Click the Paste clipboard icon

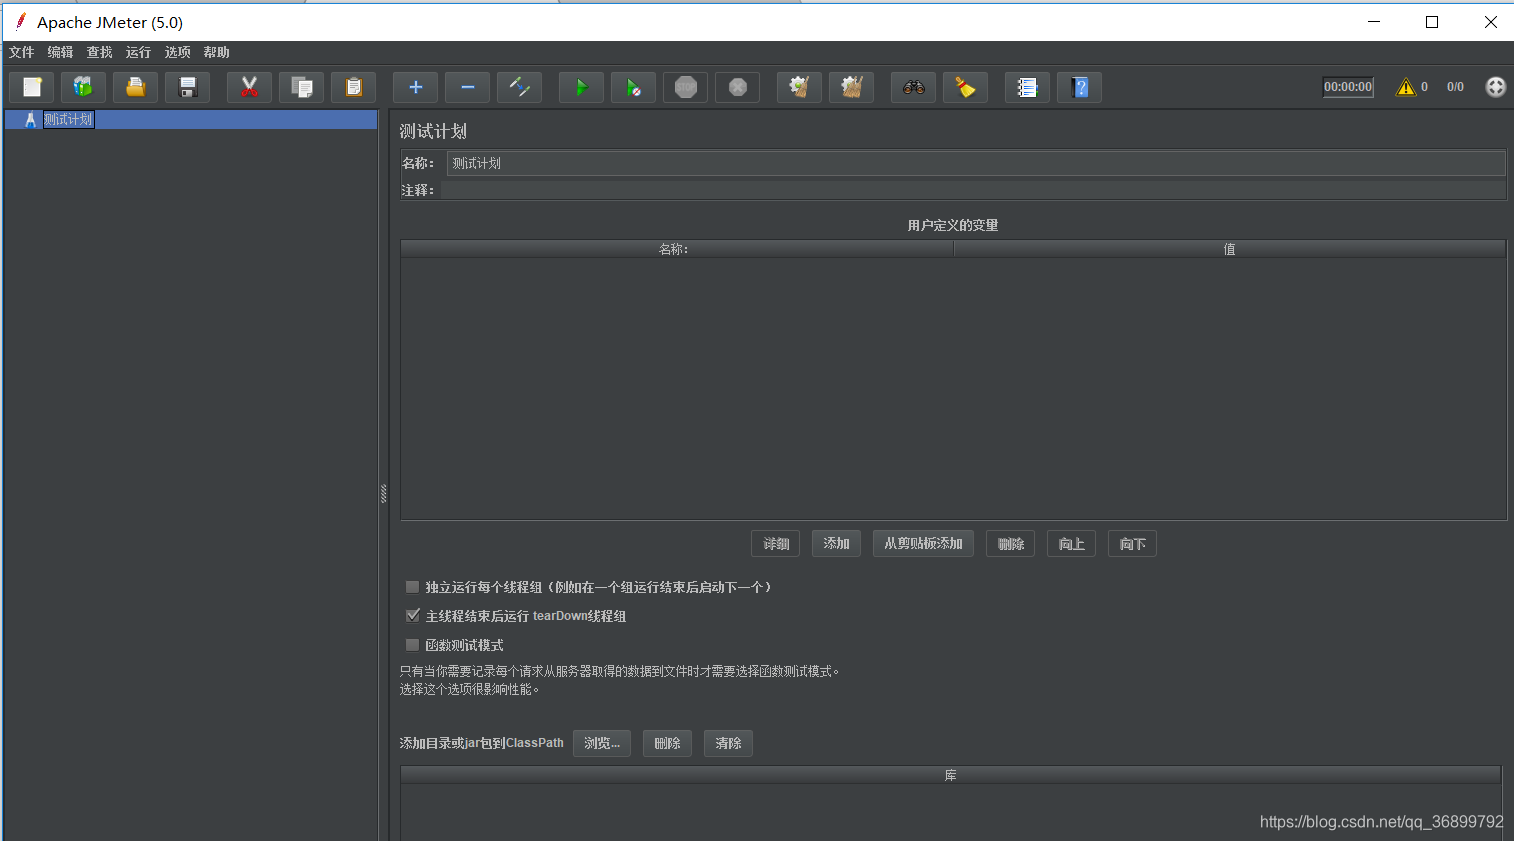click(353, 87)
